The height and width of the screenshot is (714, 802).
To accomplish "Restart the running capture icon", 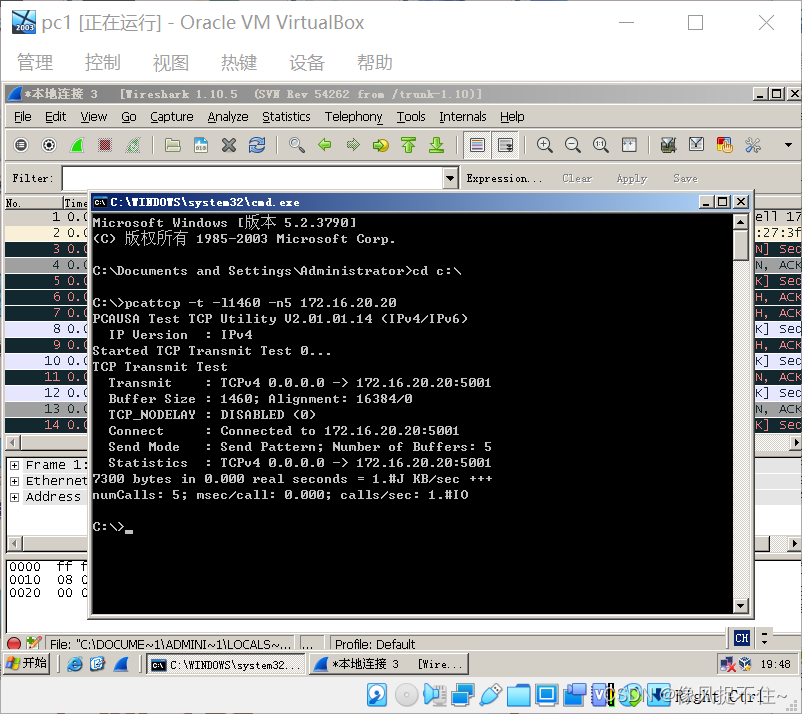I will (133, 145).
